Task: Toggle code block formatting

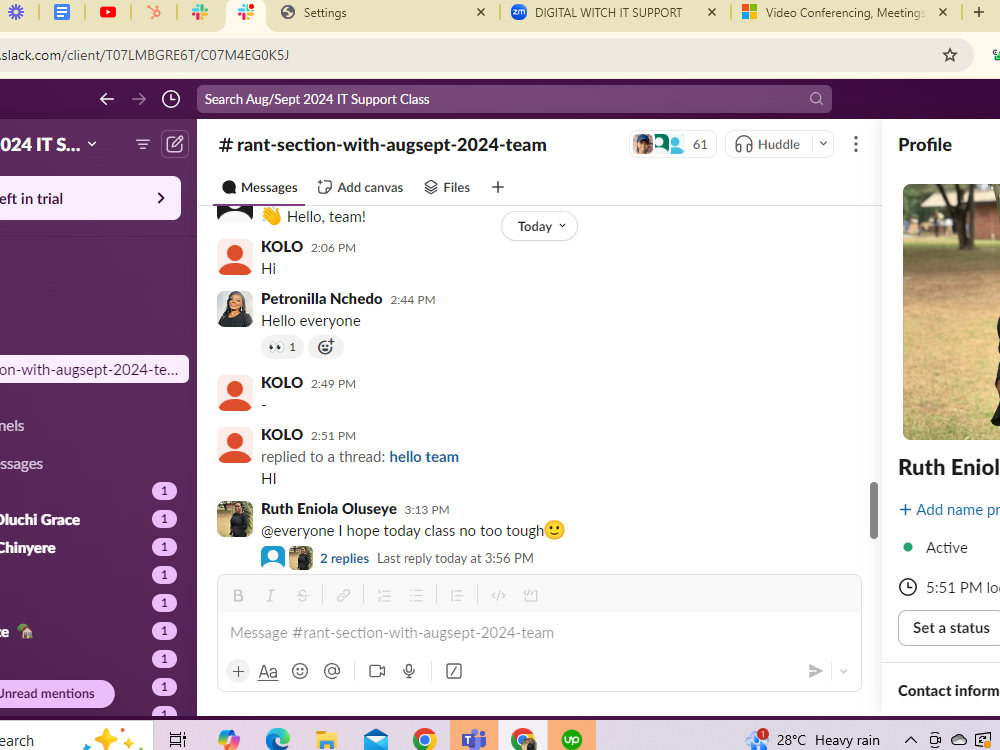Action: [531, 596]
